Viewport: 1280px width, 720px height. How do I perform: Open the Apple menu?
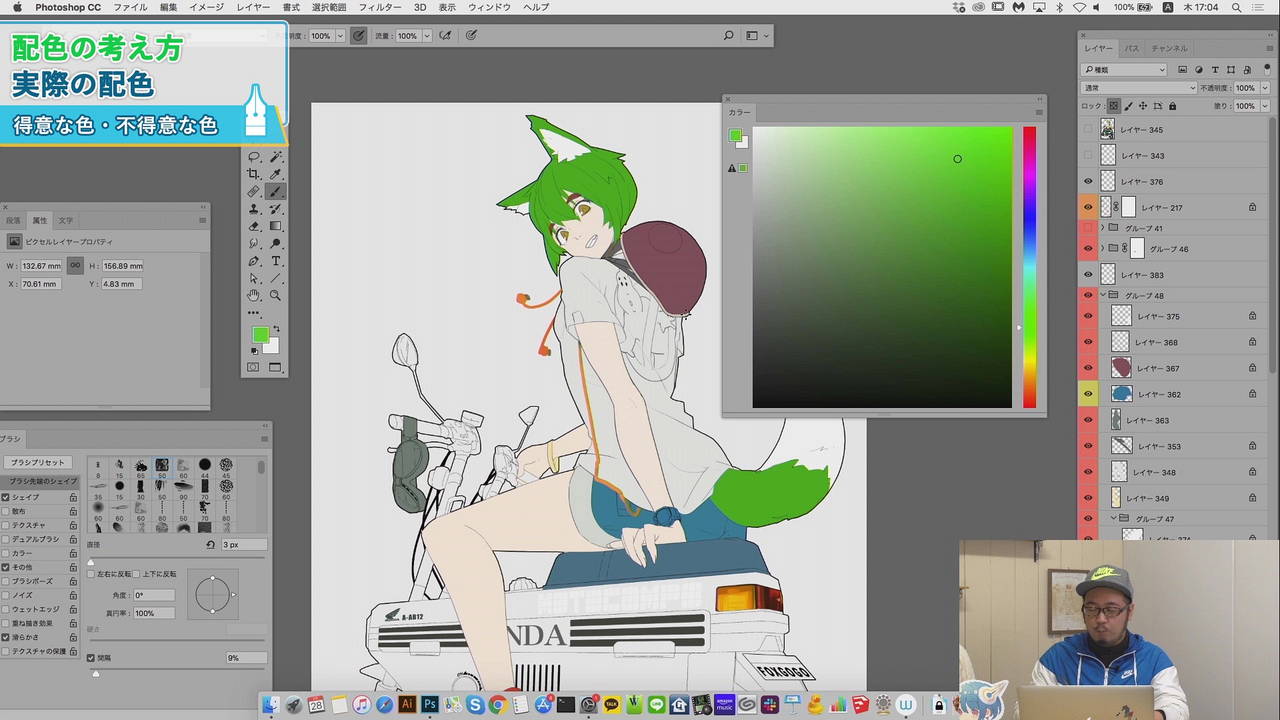[17, 7]
